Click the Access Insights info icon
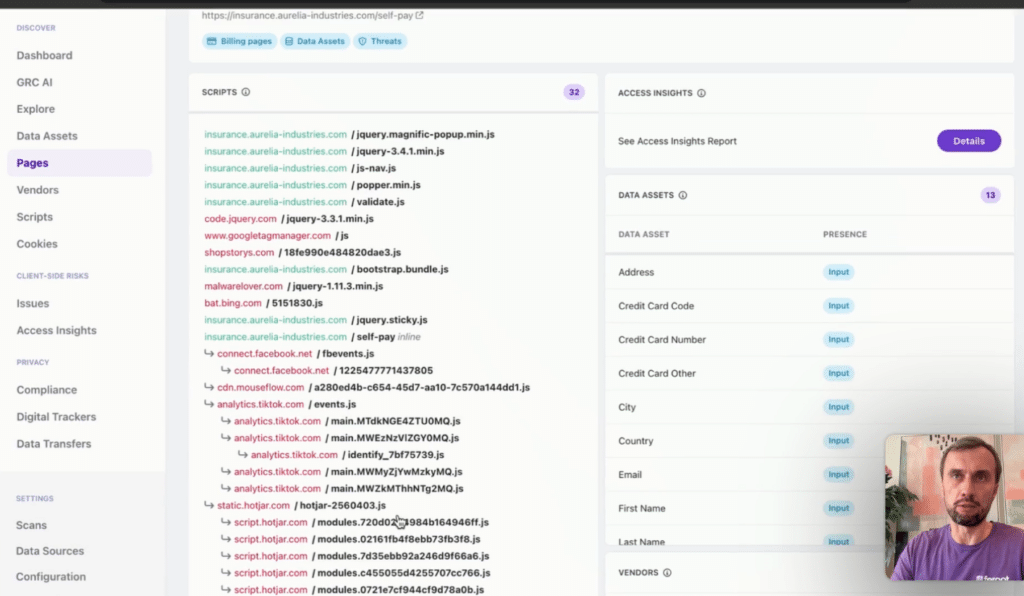The width and height of the screenshot is (1024, 596). click(x=701, y=93)
